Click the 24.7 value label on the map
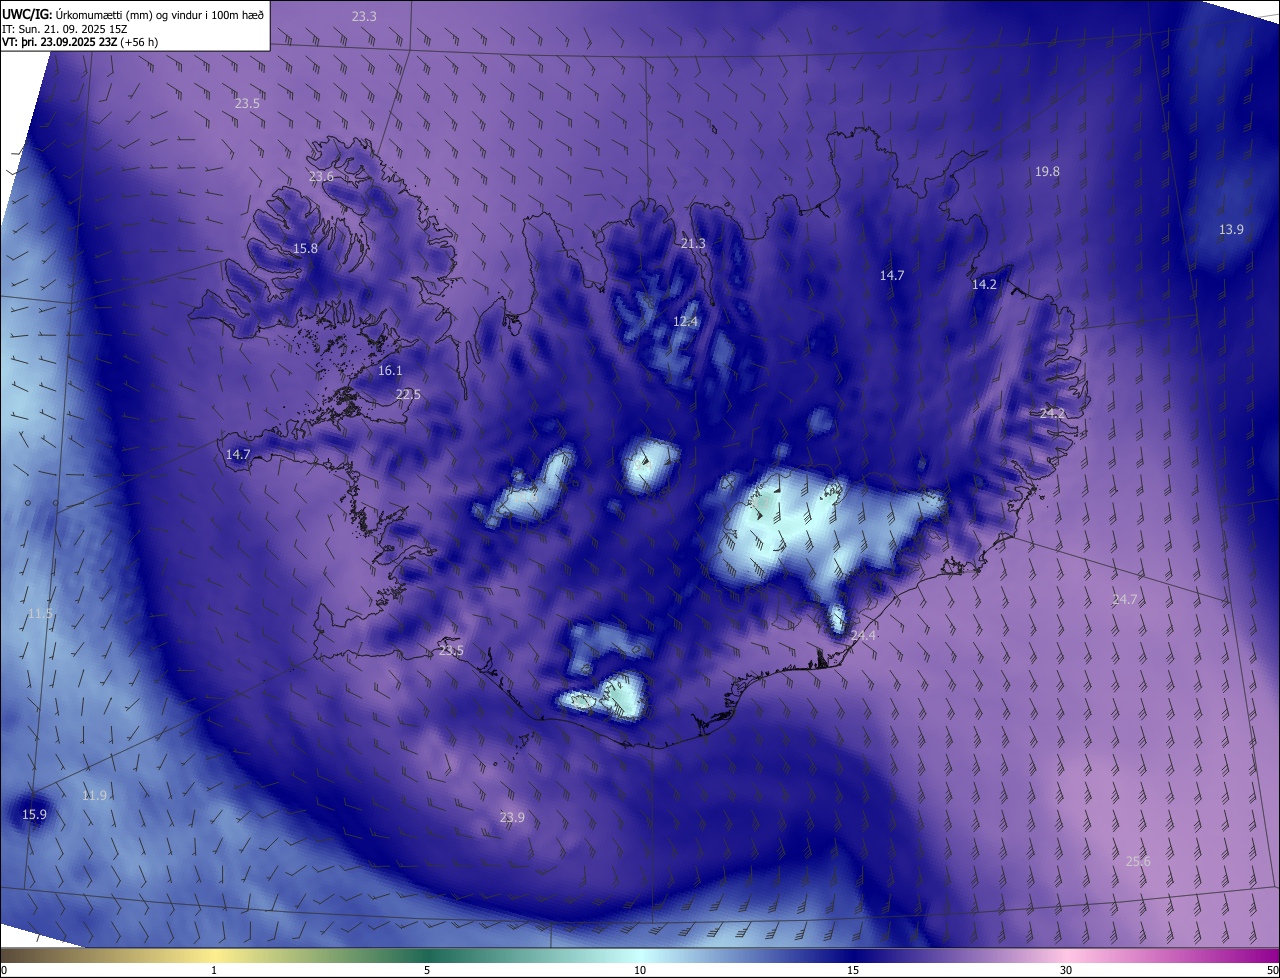Image resolution: width=1280 pixels, height=978 pixels. (x=1125, y=600)
